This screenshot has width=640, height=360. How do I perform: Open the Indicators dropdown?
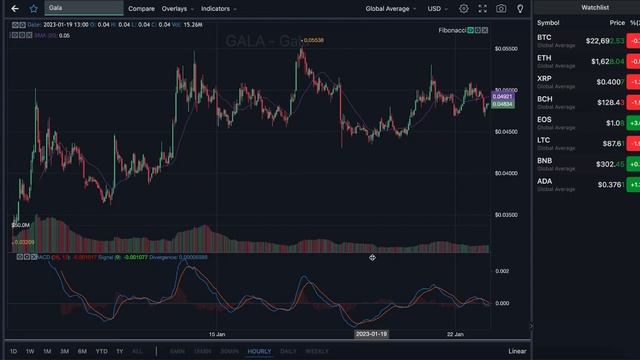coord(218,9)
